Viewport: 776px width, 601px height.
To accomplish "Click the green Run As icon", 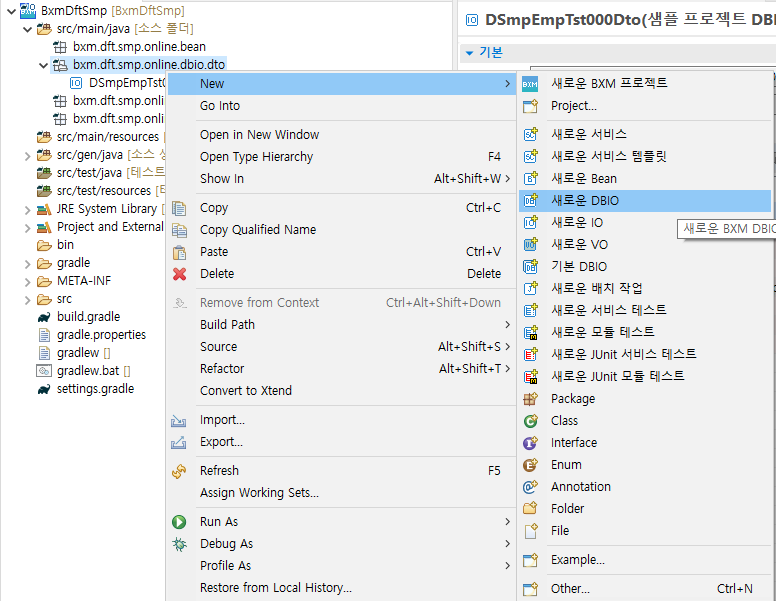I will [x=180, y=522].
